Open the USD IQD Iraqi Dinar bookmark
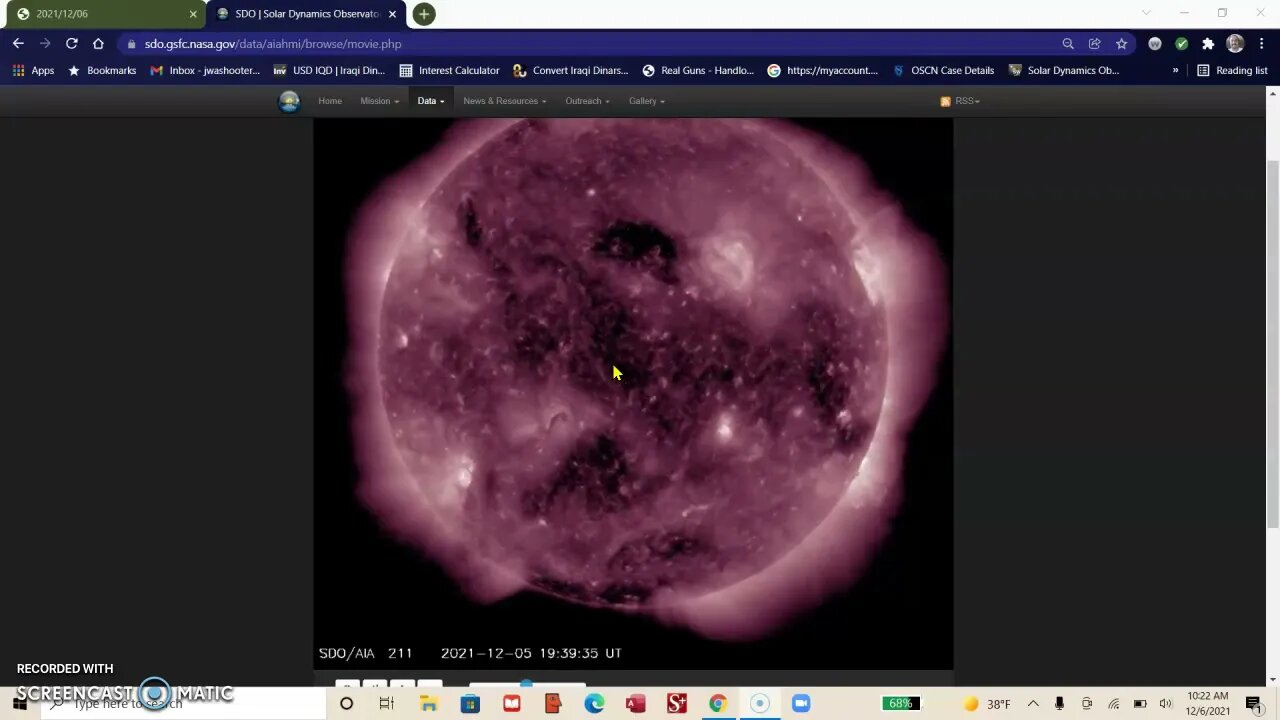Image resolution: width=1280 pixels, height=720 pixels. click(329, 71)
